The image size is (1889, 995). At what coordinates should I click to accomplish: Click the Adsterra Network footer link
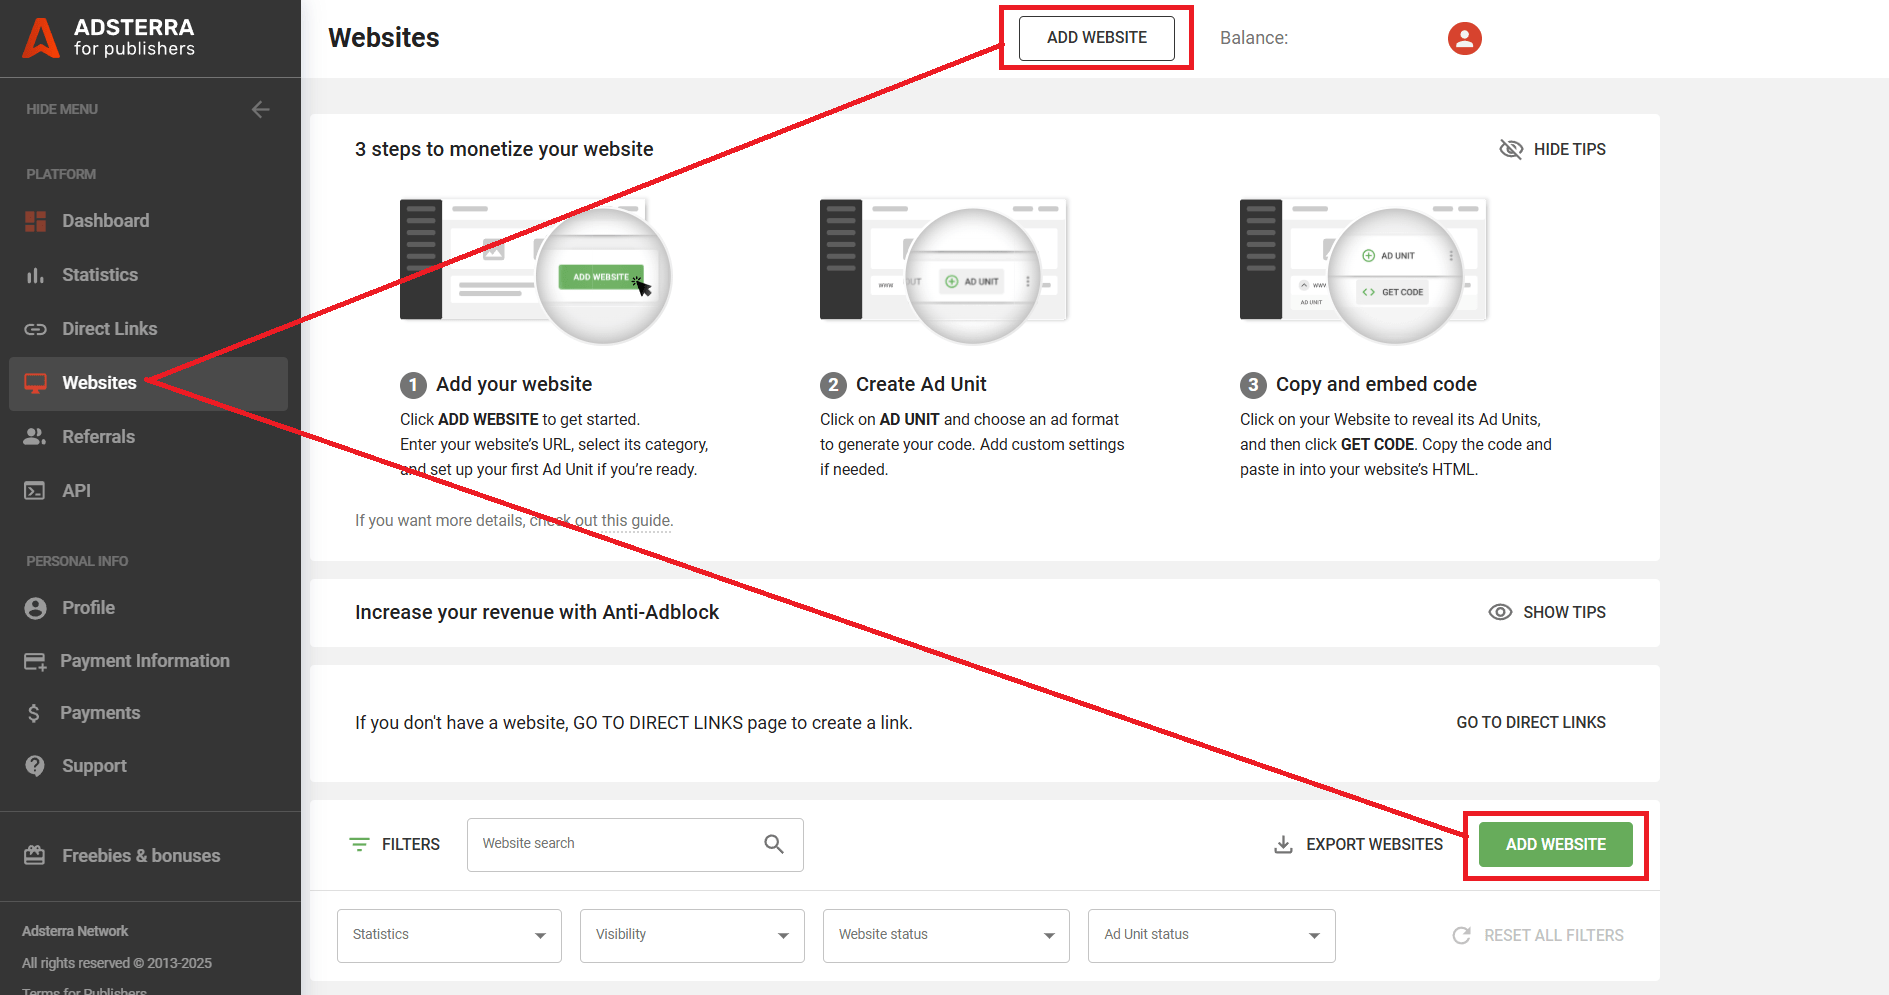click(75, 931)
